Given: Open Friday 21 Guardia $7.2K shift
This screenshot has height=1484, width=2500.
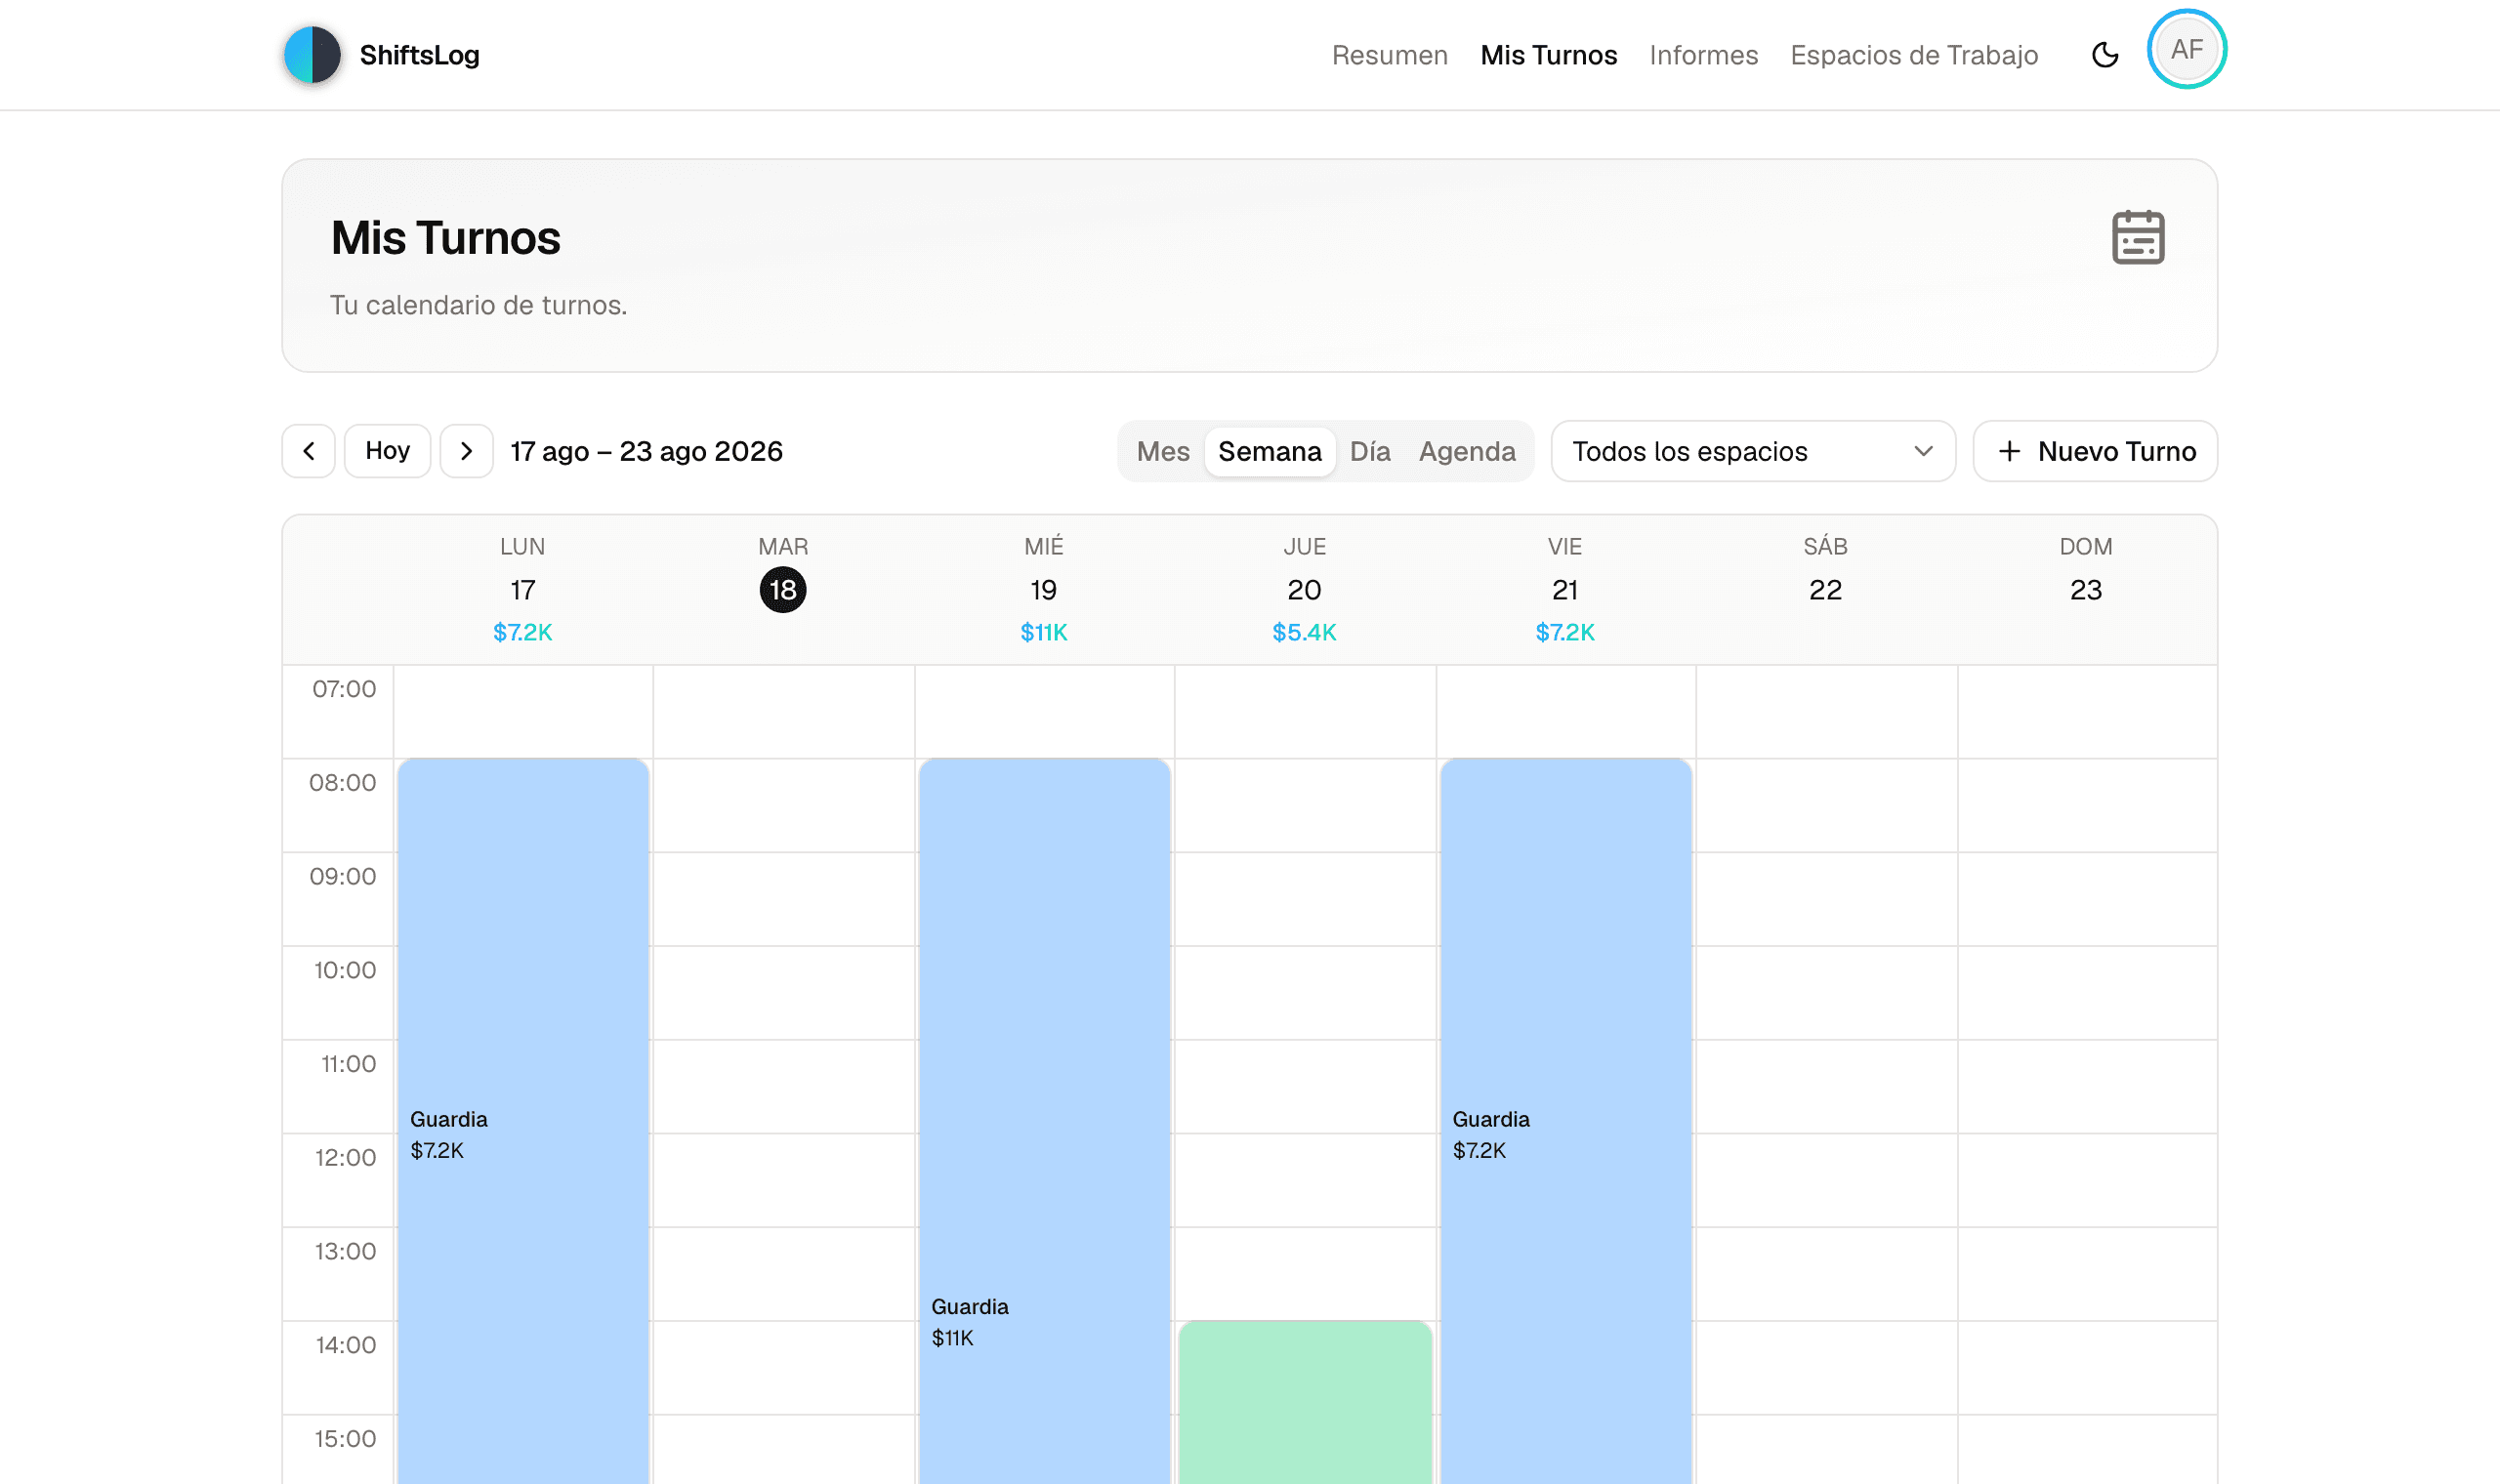Looking at the screenshot, I should [x=1566, y=1121].
